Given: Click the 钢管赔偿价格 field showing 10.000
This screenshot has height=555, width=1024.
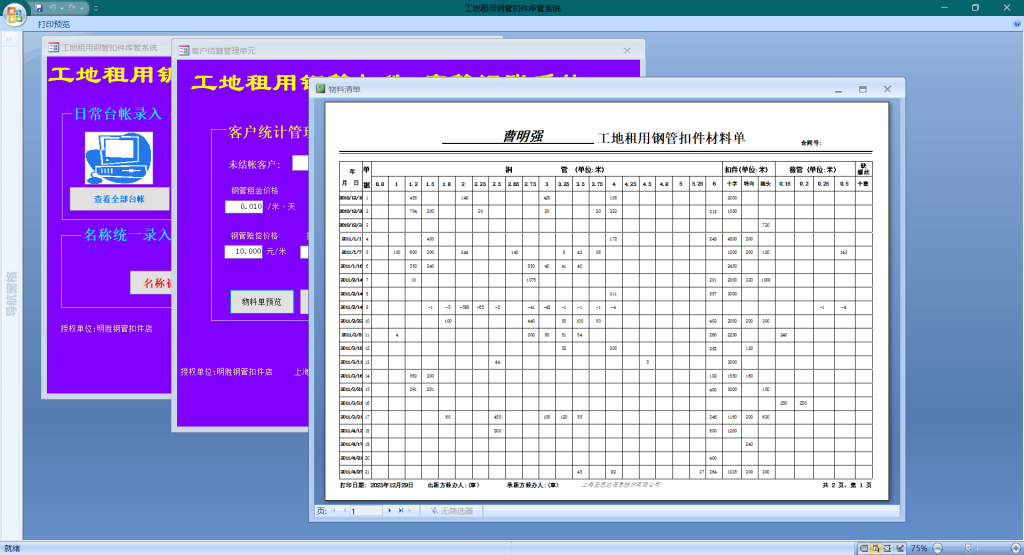Looking at the screenshot, I should click(x=244, y=251).
